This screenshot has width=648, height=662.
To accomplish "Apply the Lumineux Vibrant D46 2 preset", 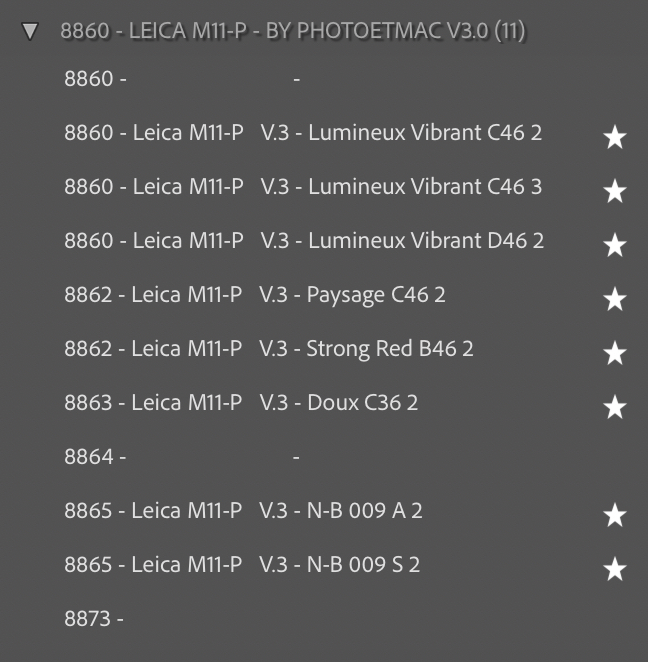I will click(x=303, y=240).
